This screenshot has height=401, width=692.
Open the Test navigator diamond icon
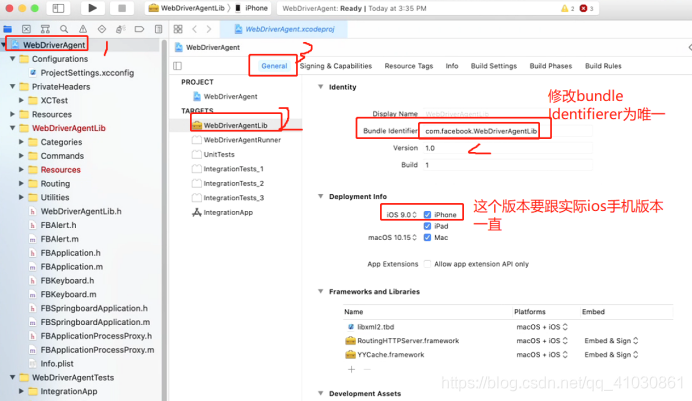(102, 29)
